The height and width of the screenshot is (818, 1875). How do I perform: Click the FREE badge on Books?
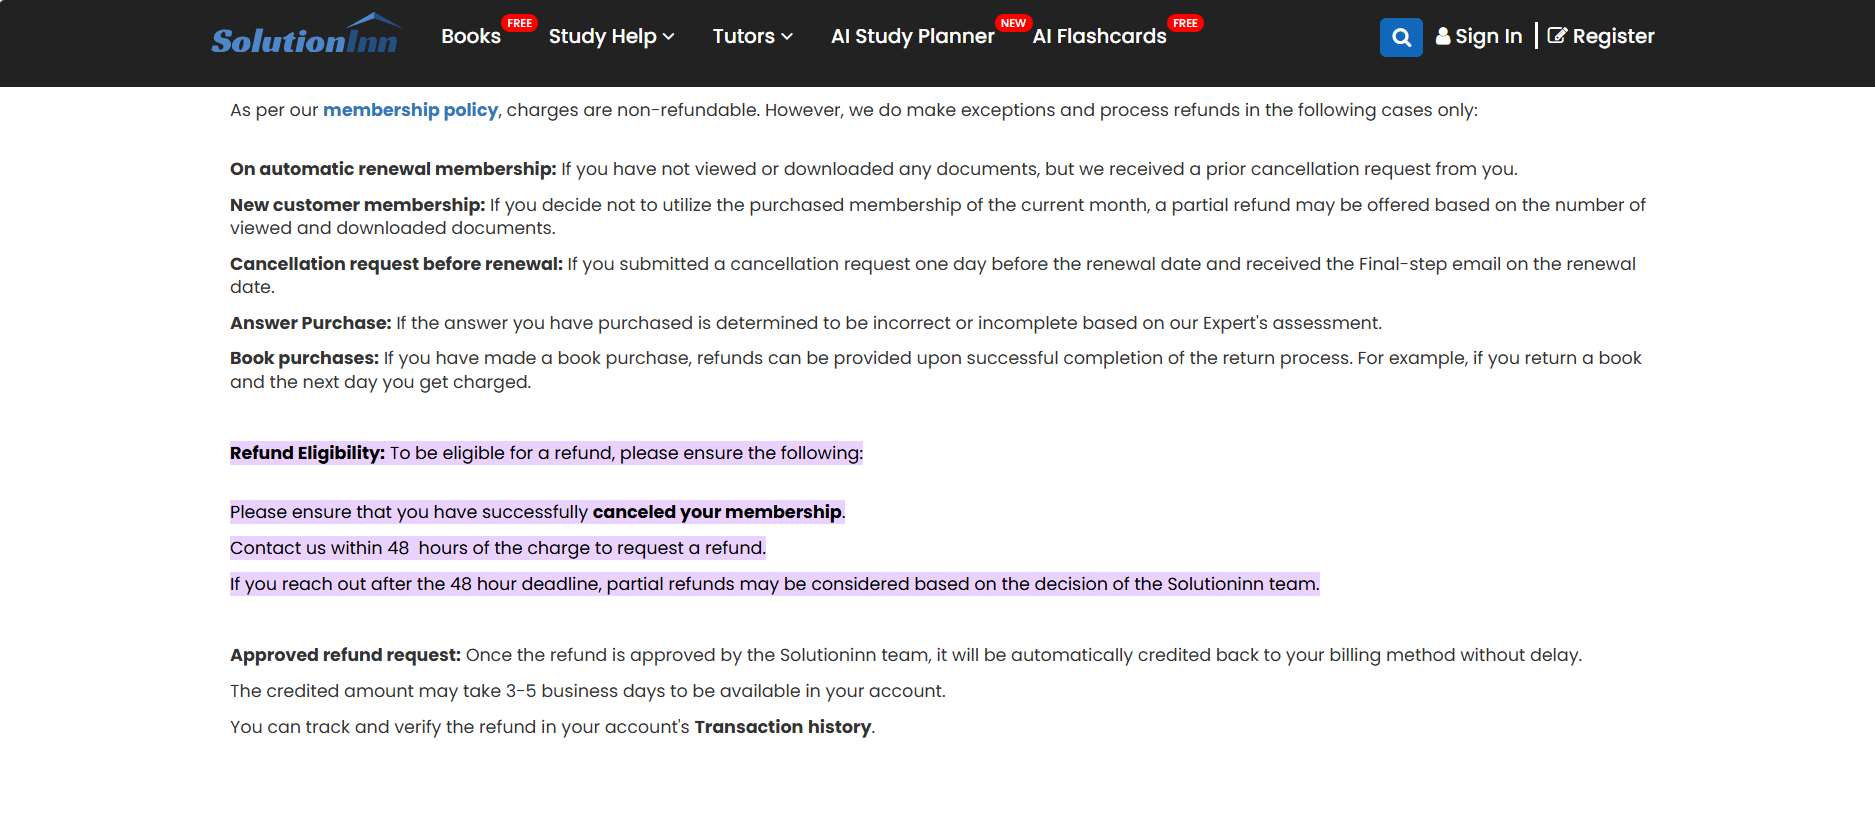519,23
